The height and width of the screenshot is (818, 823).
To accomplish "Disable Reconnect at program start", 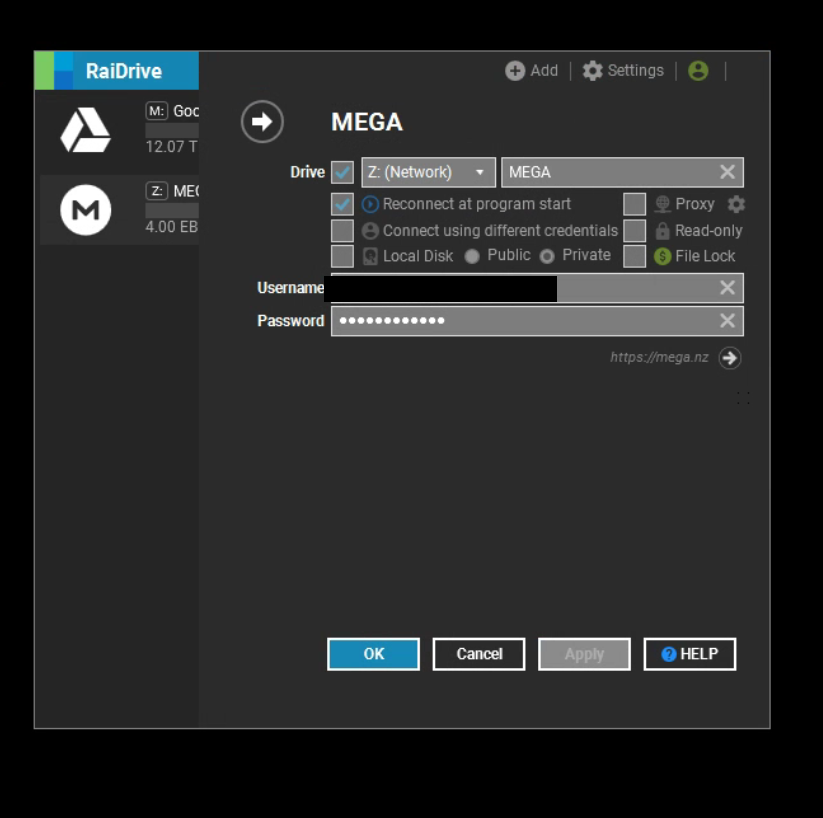I will [x=342, y=204].
